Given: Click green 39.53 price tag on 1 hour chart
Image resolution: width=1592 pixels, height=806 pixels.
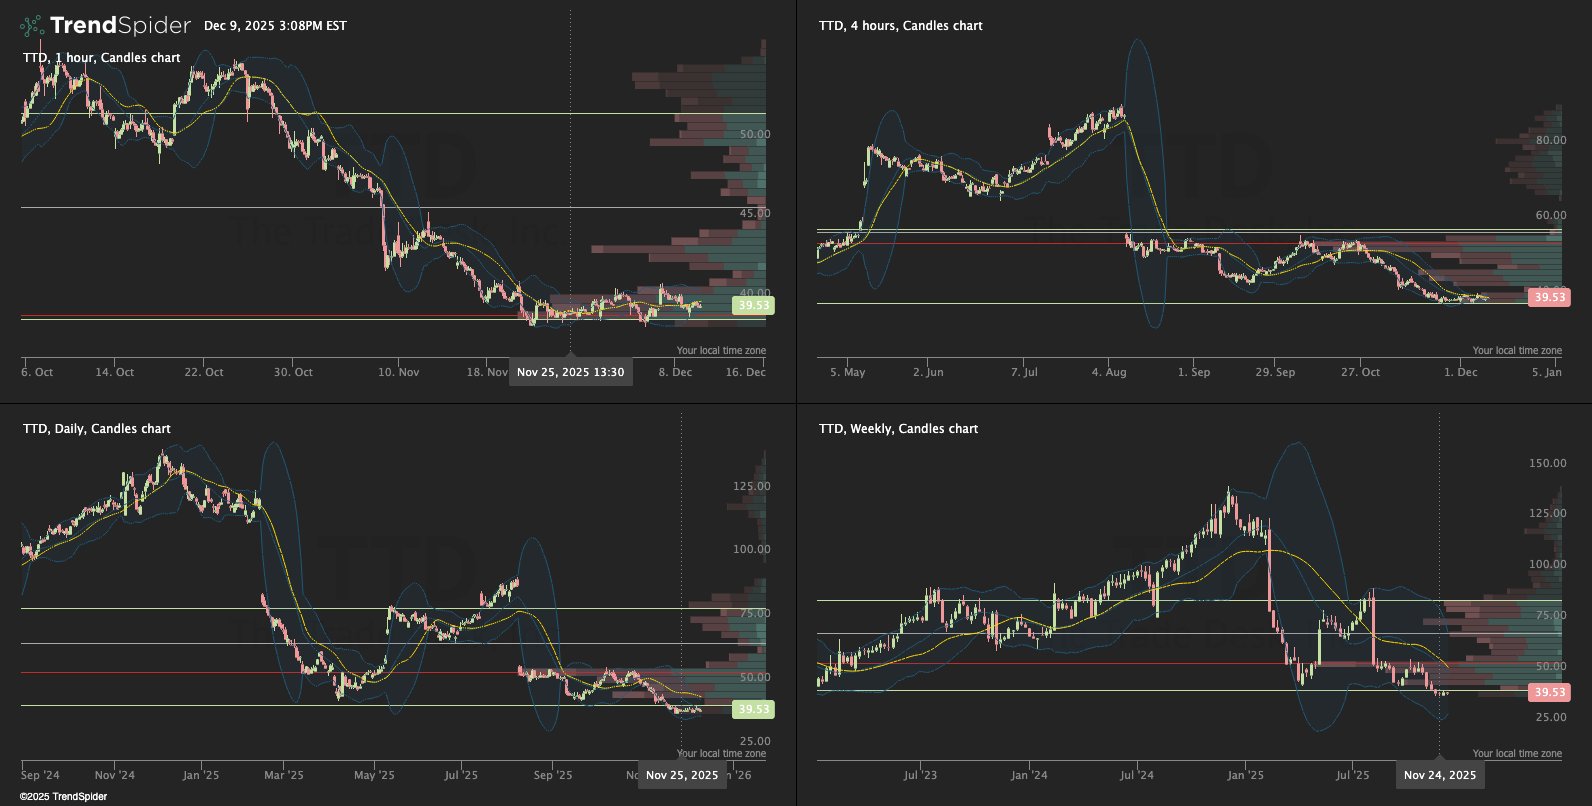Looking at the screenshot, I should 753,306.
